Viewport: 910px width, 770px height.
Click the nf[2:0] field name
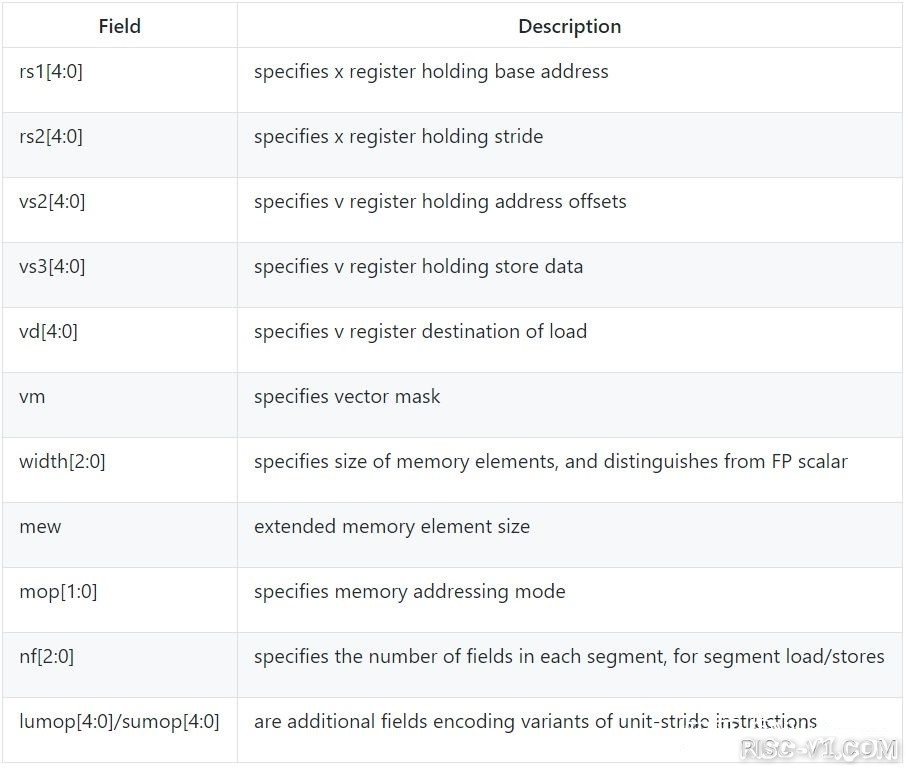tap(46, 656)
